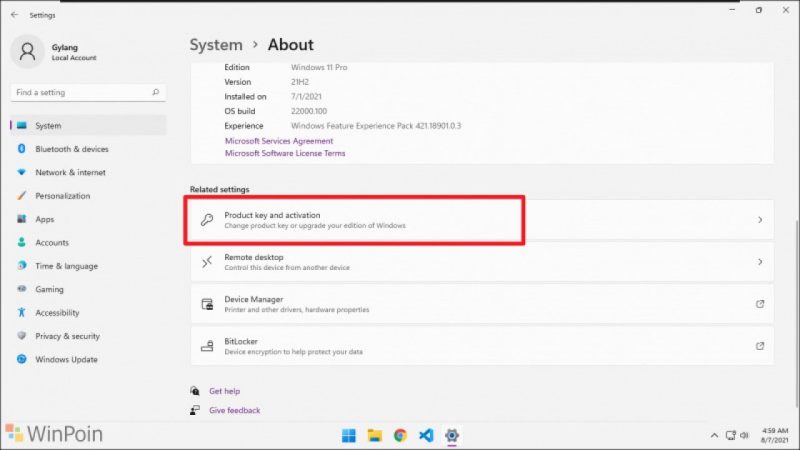
Task: Click the Edition value Windows 11 Pro
Action: [x=319, y=67]
